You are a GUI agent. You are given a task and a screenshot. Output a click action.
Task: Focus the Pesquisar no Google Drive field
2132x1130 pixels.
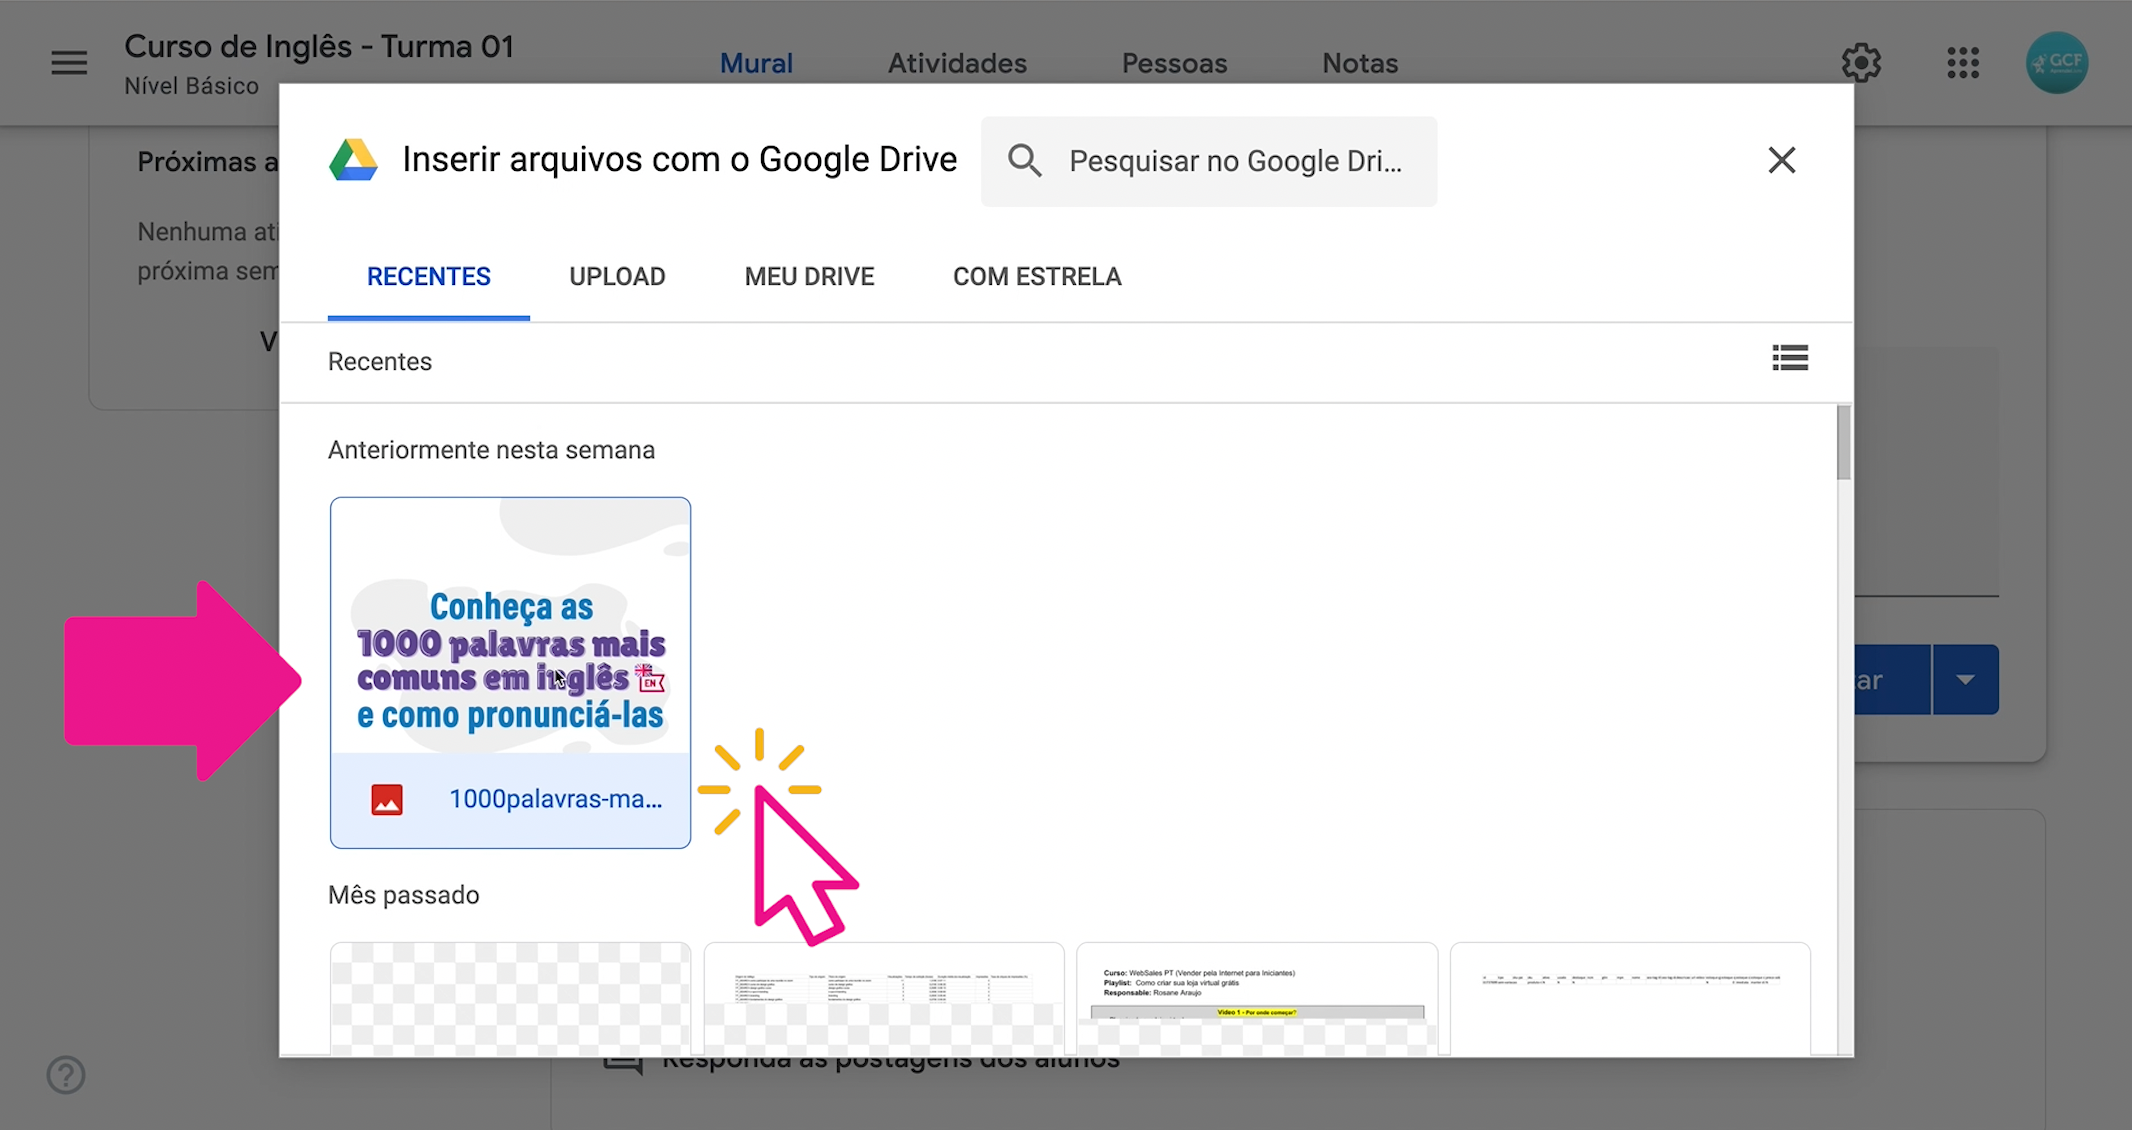1209,161
